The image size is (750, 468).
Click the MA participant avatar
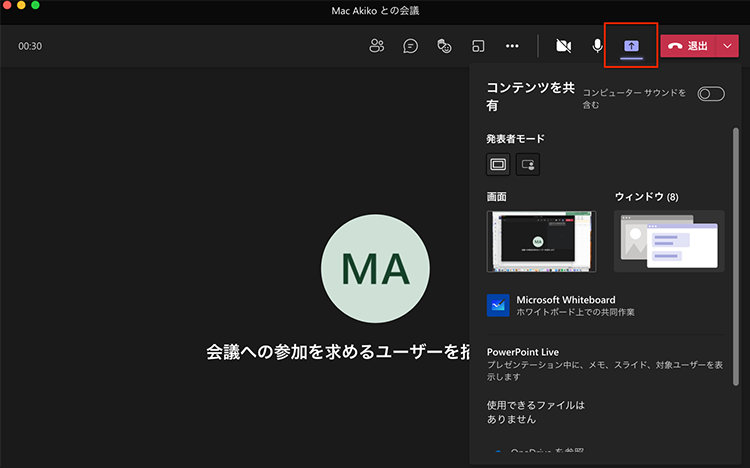(x=375, y=267)
